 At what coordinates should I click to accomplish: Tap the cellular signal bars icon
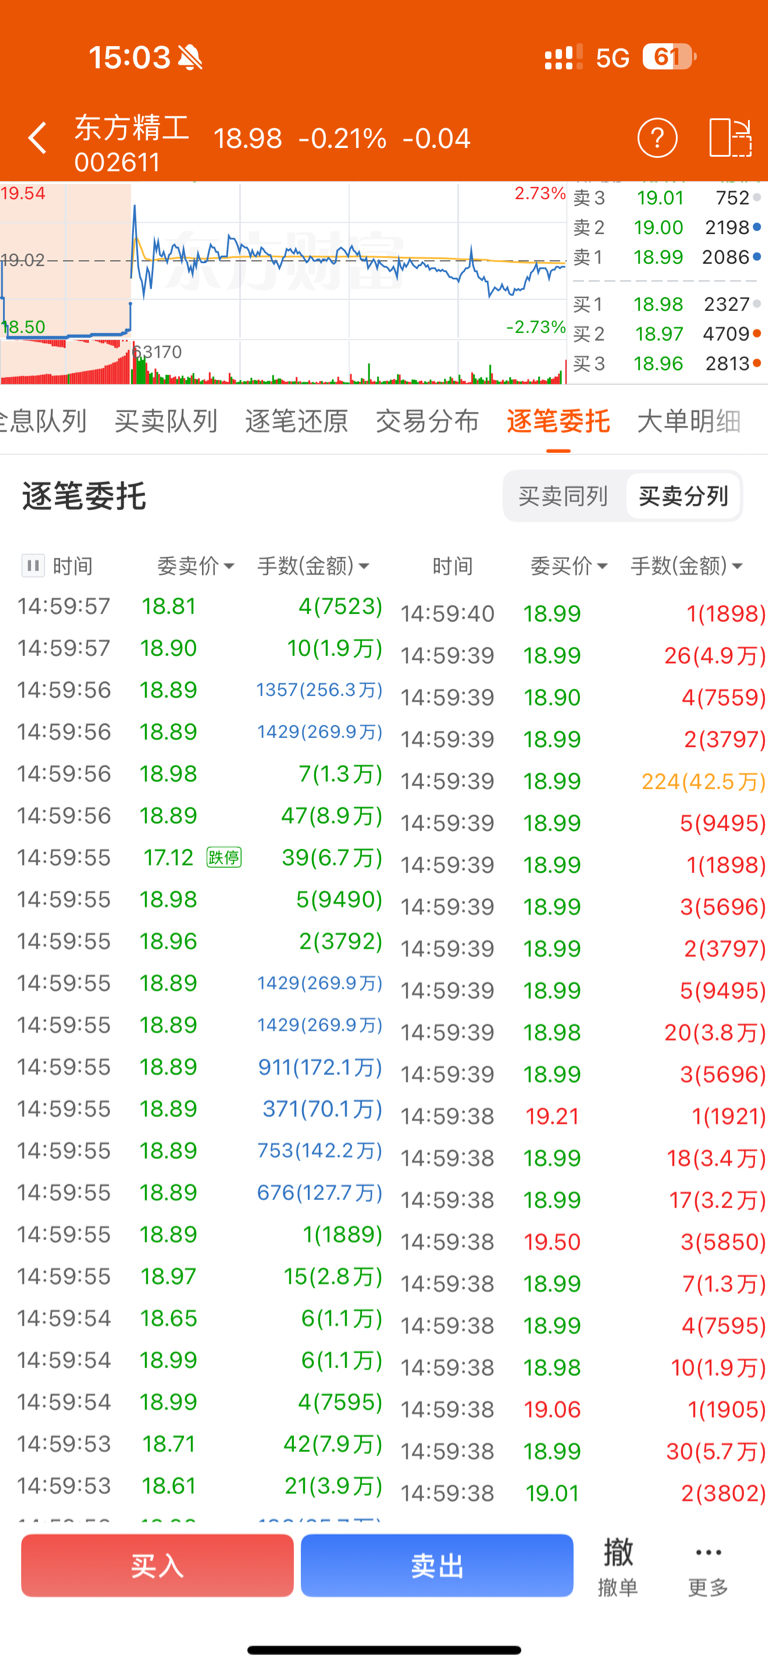563,58
